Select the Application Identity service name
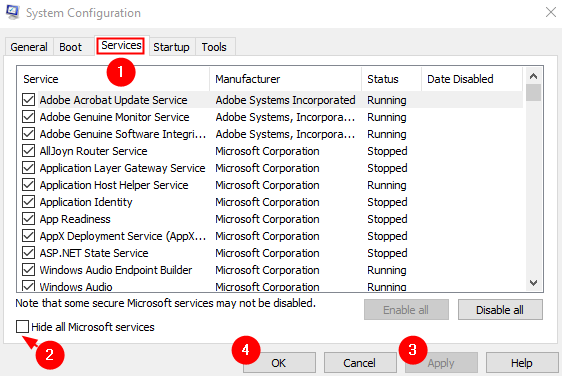Screen dimensions: 562x376 (86, 202)
